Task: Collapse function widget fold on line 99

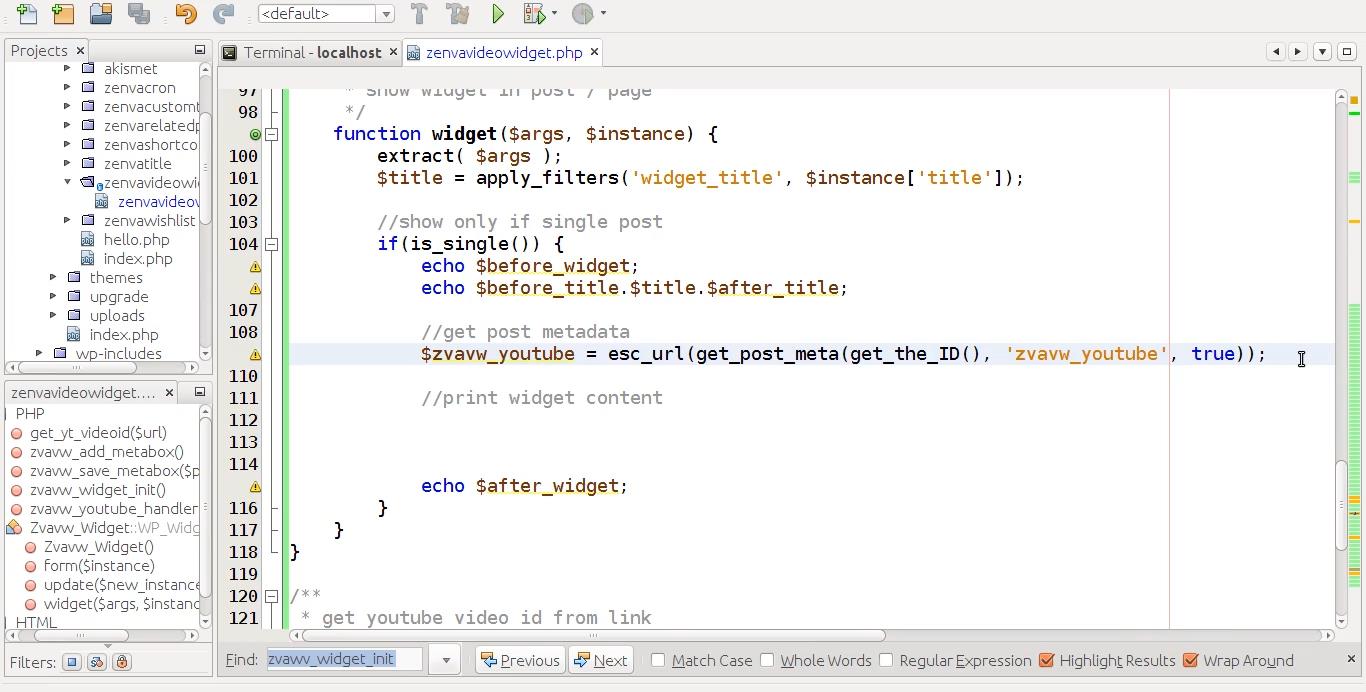Action: [271, 134]
